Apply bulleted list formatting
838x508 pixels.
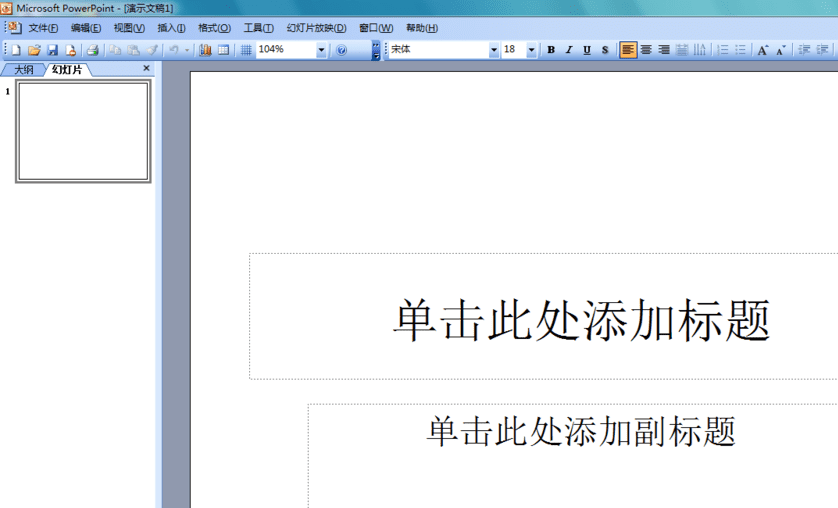pyautogui.click(x=740, y=50)
